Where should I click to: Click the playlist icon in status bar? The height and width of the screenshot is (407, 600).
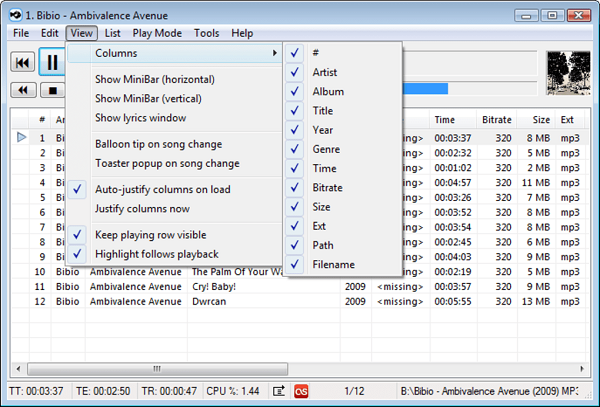click(279, 391)
